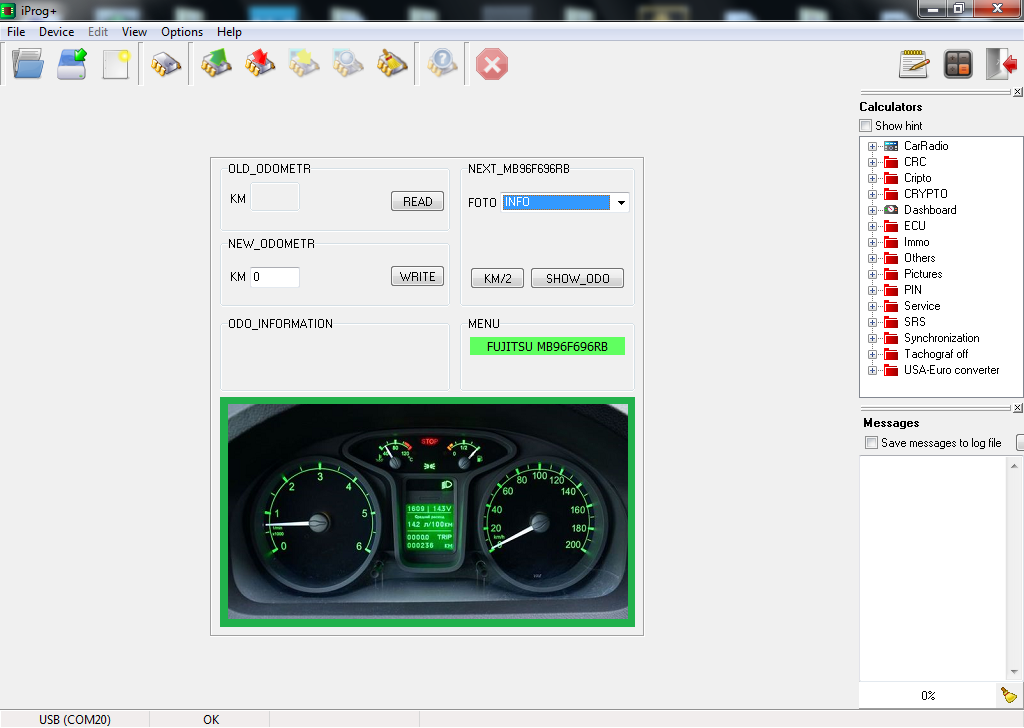Click the notepad with pencil icon

[x=914, y=65]
